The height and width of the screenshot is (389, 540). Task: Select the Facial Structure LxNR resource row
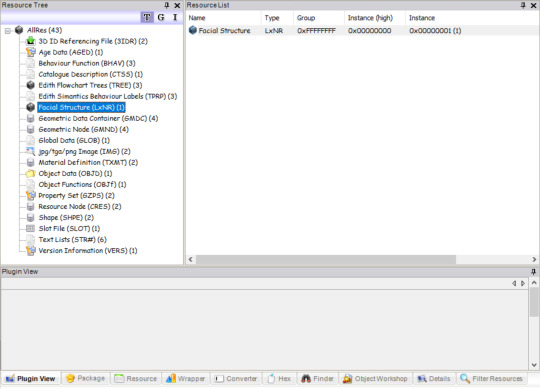362,31
